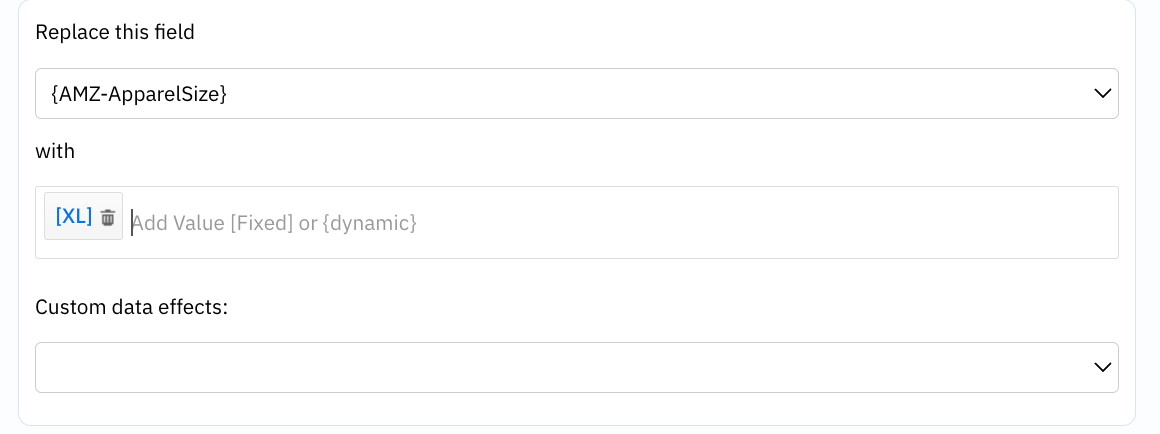Delete the [XL] value with trash icon
The height and width of the screenshot is (434, 1160).
tap(108, 217)
